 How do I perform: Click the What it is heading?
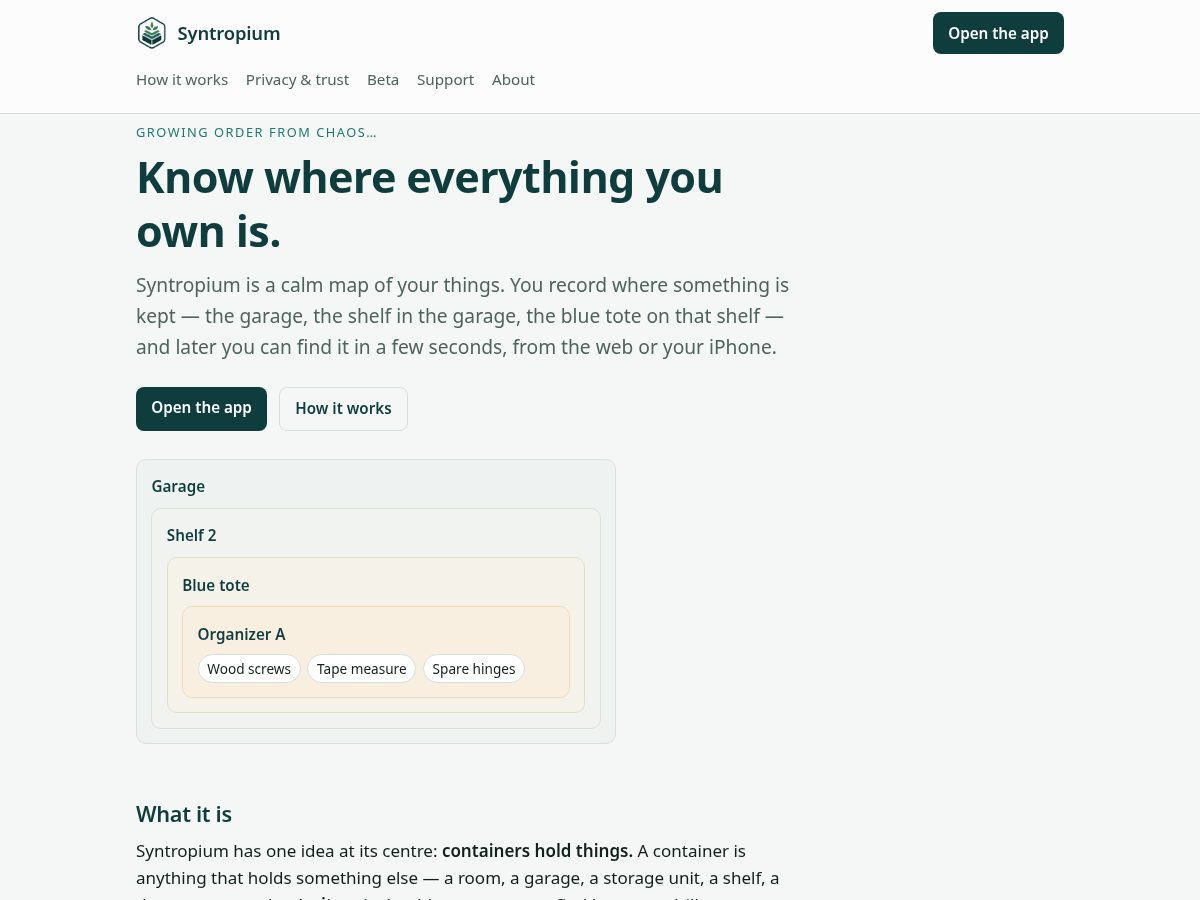[x=184, y=814]
